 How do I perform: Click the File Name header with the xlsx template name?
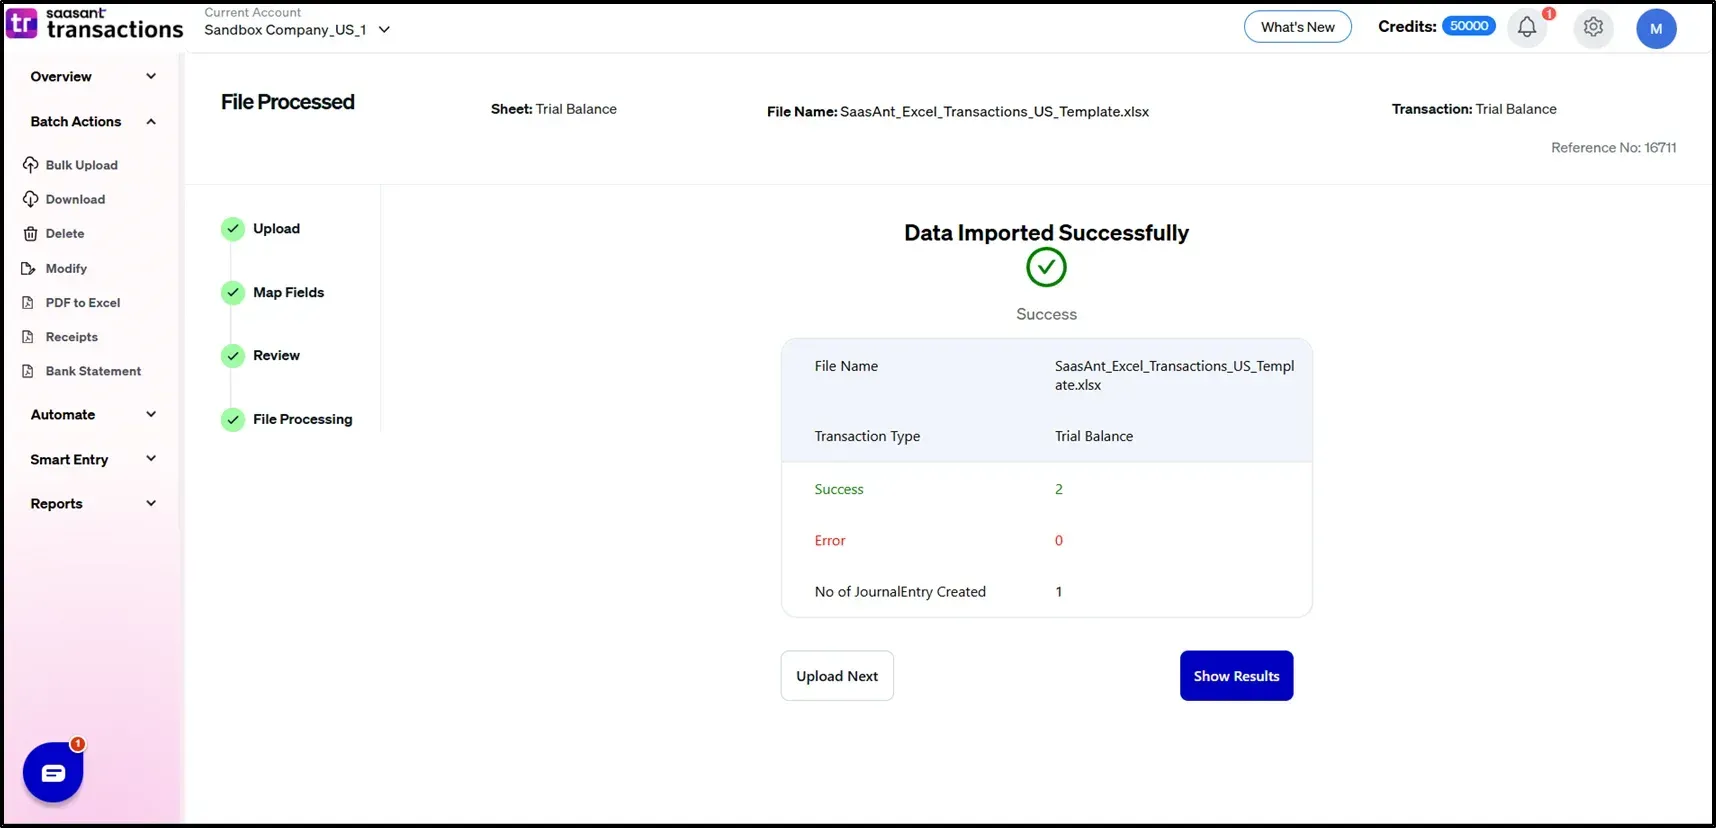click(x=958, y=112)
